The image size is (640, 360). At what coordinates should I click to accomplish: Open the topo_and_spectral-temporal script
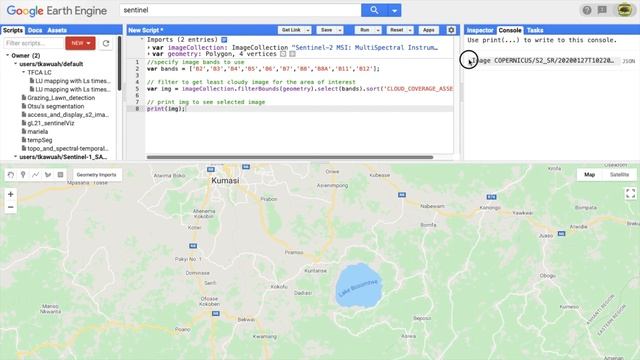(68, 148)
